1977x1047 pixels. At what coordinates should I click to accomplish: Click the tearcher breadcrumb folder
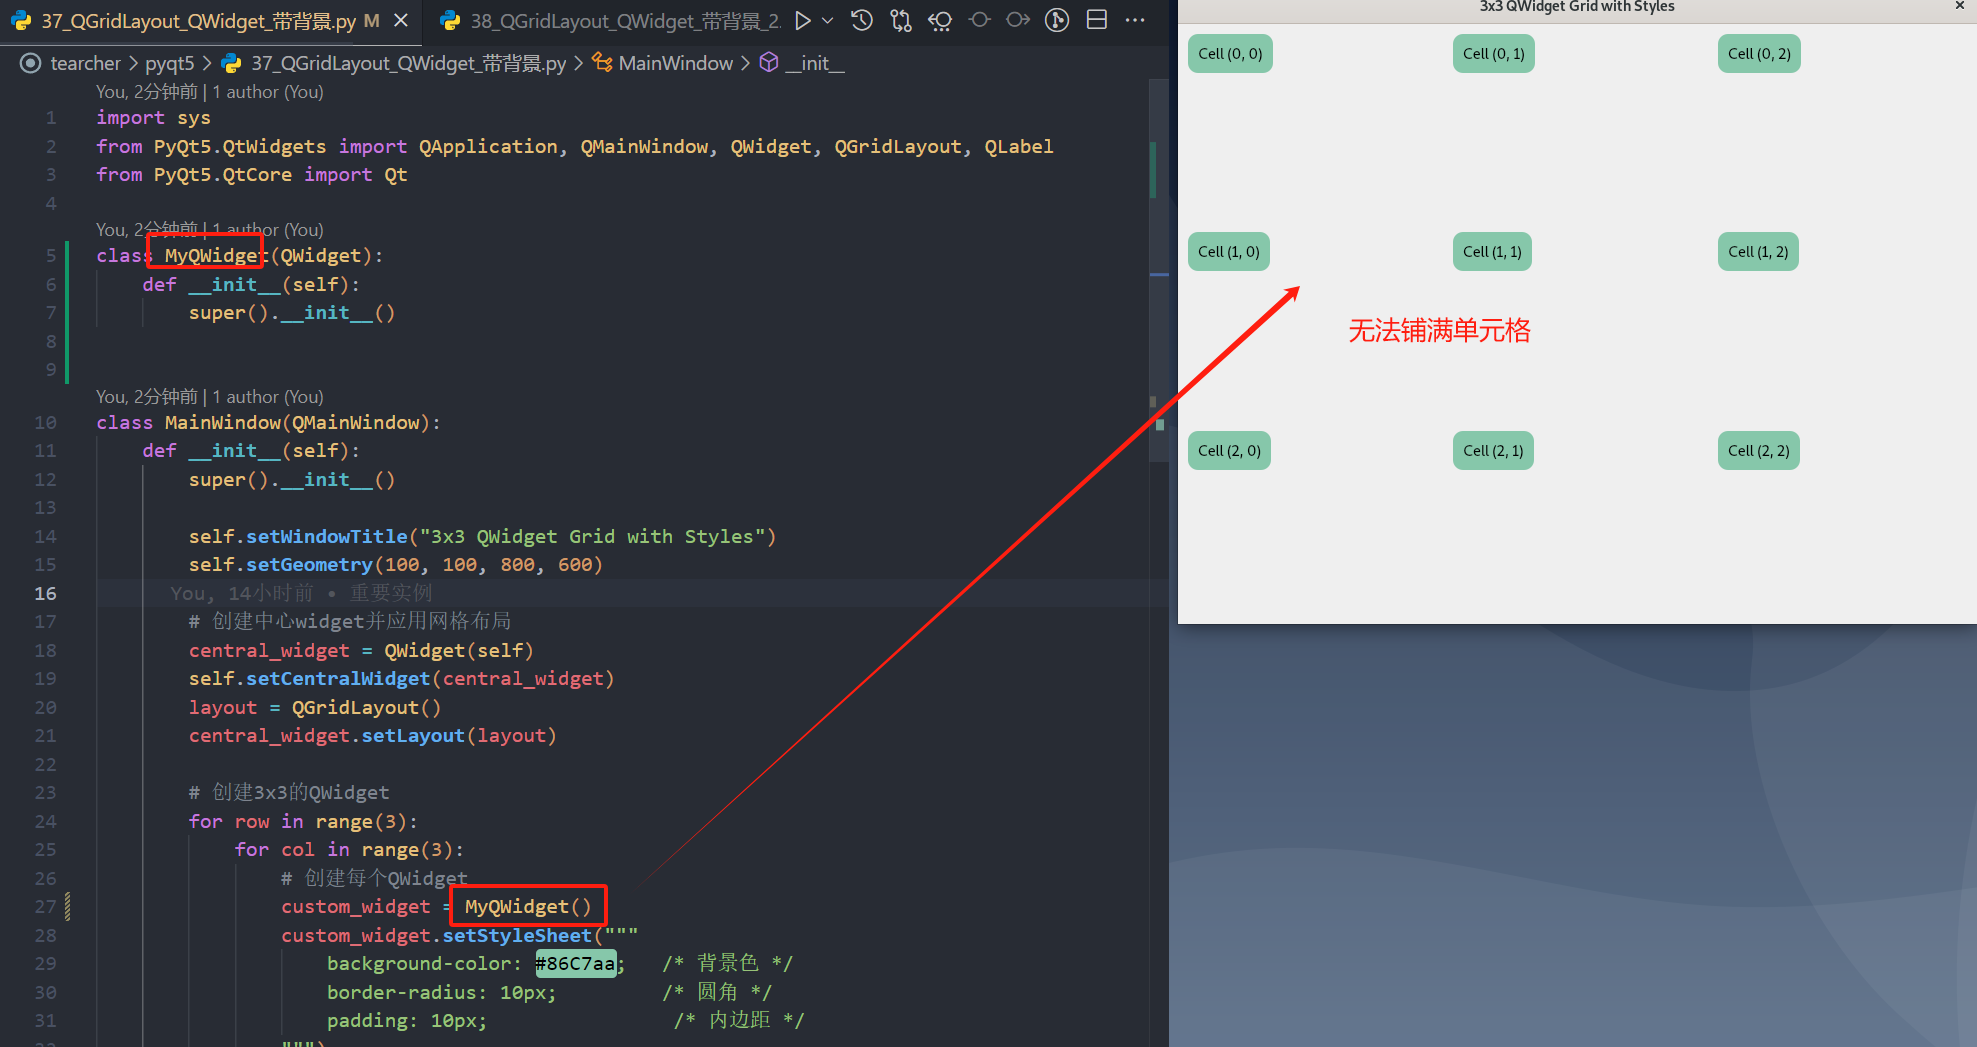click(85, 63)
